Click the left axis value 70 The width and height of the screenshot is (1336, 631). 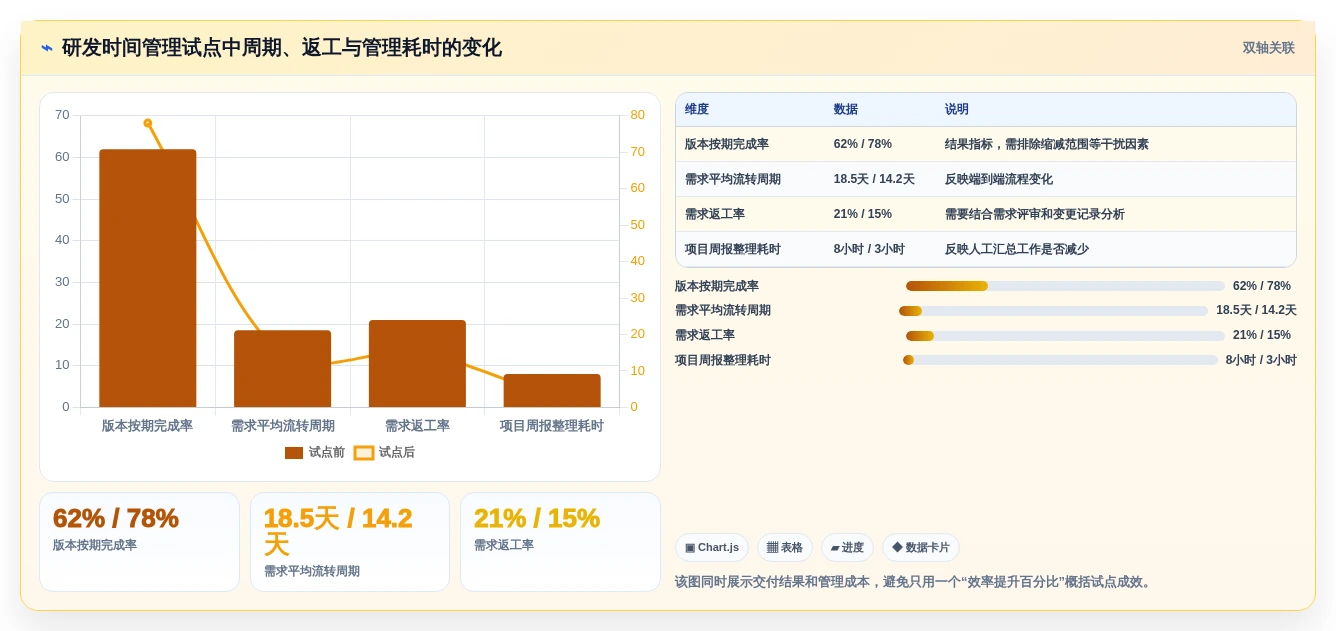(x=62, y=115)
